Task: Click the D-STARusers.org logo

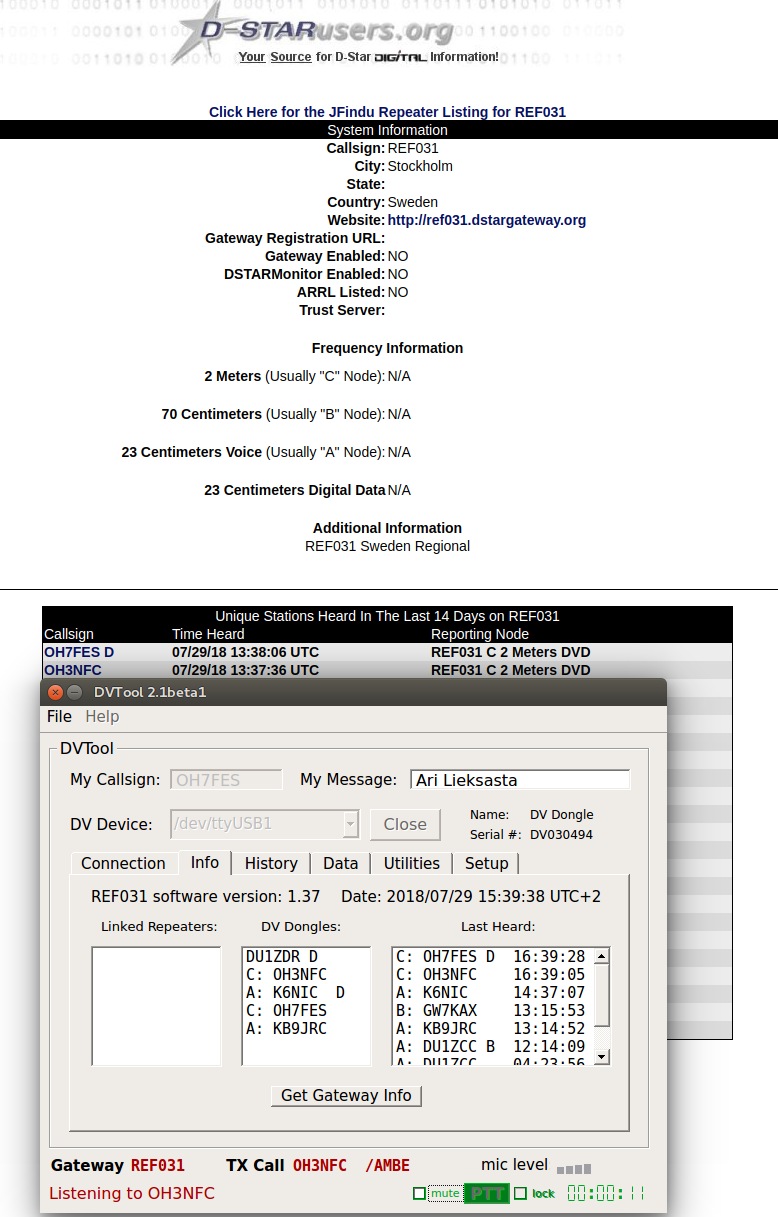Action: pyautogui.click(x=315, y=32)
